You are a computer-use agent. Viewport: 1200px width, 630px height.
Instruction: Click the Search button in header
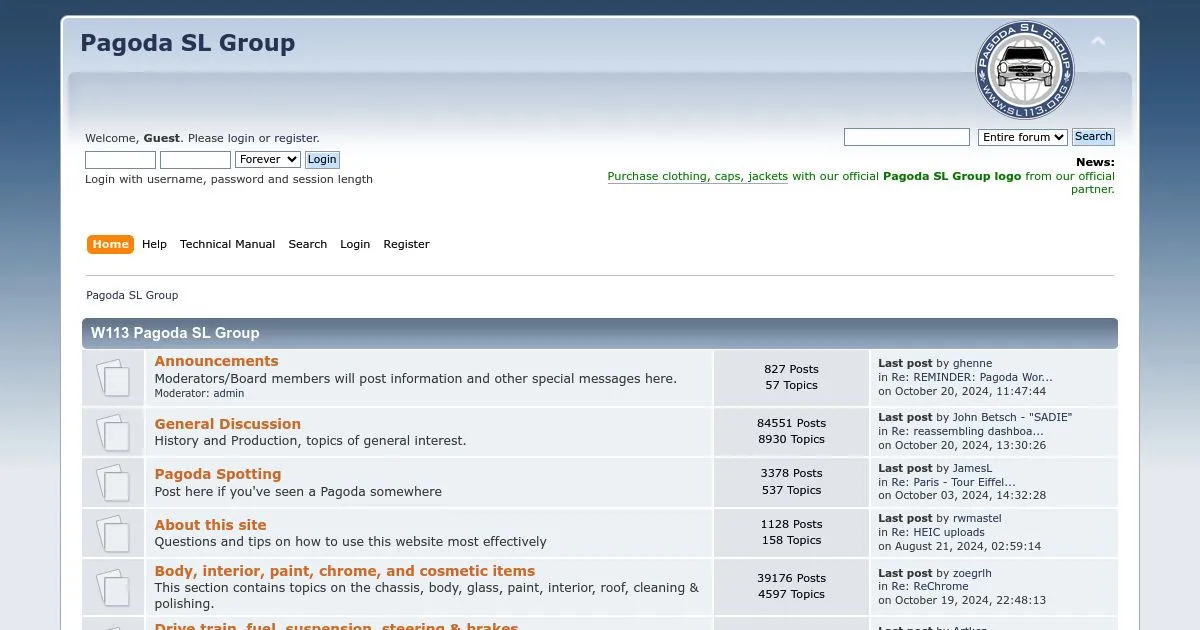click(x=1093, y=137)
